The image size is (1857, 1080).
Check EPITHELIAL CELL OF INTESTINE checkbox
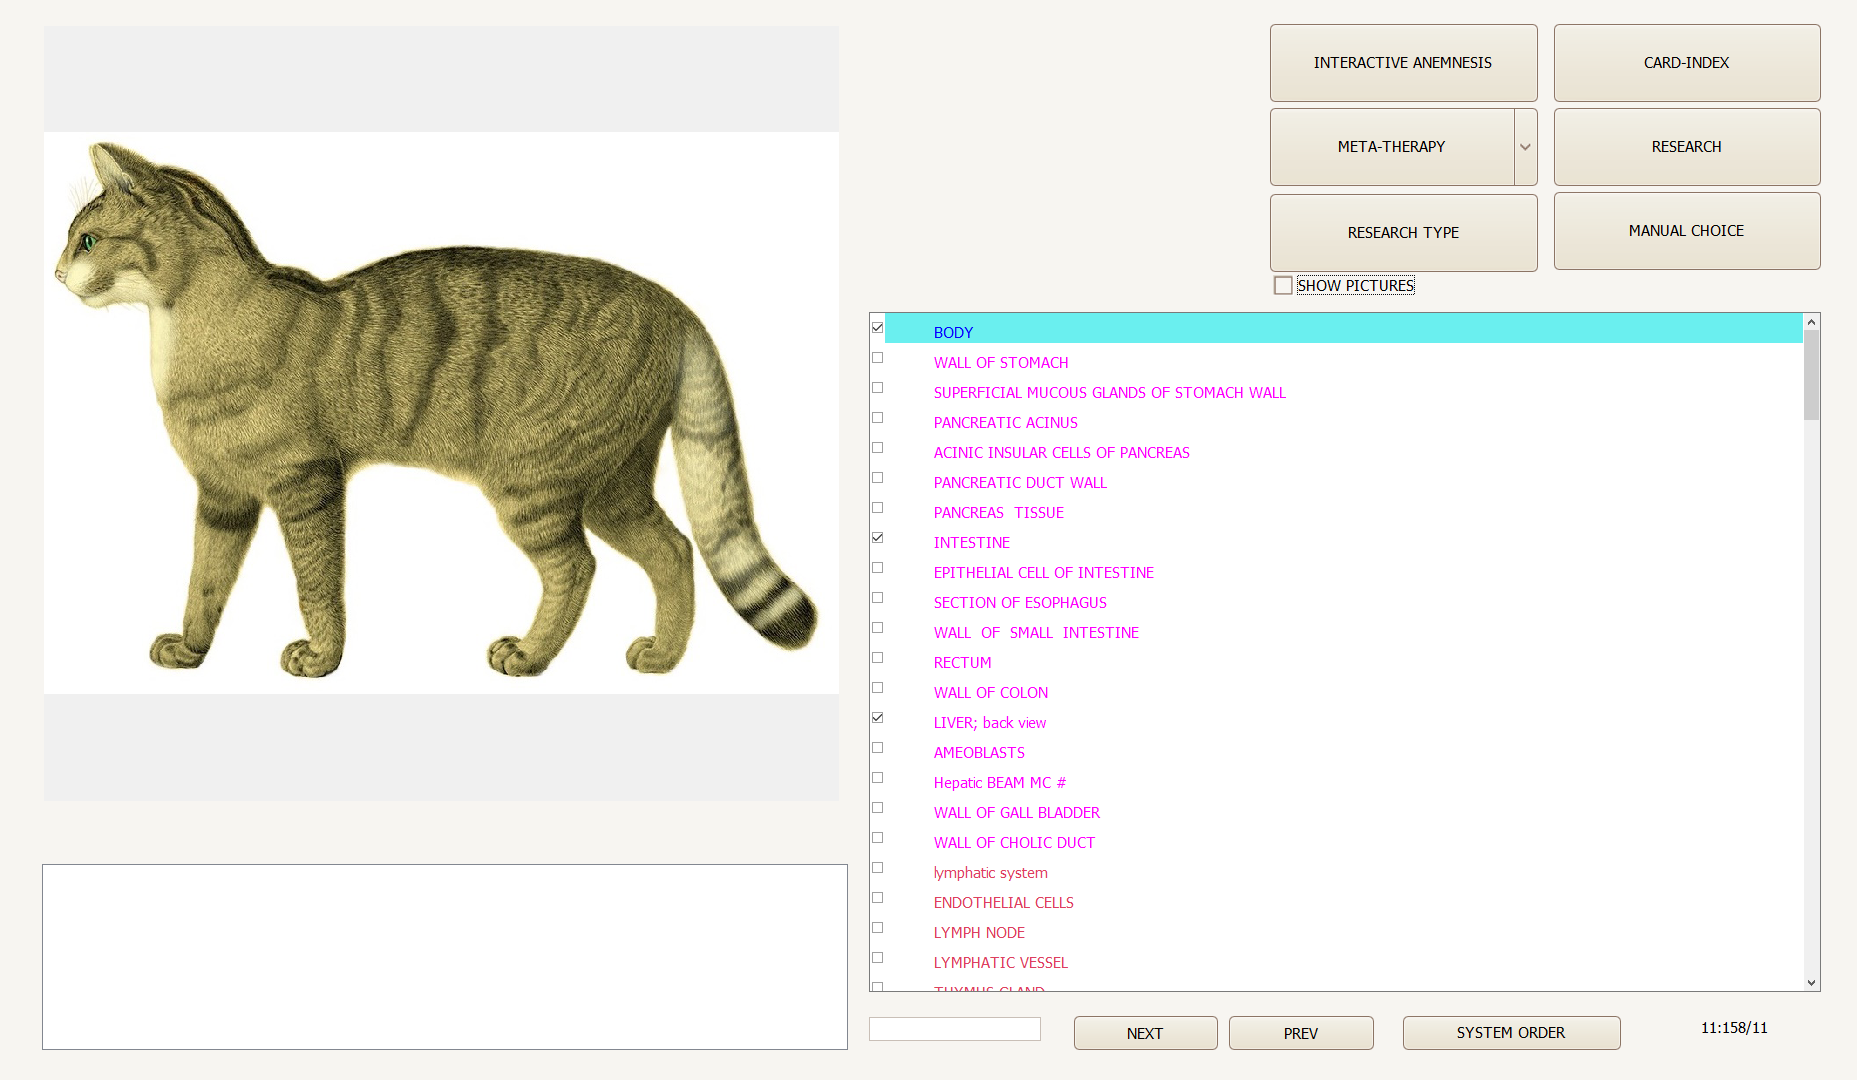(x=877, y=568)
